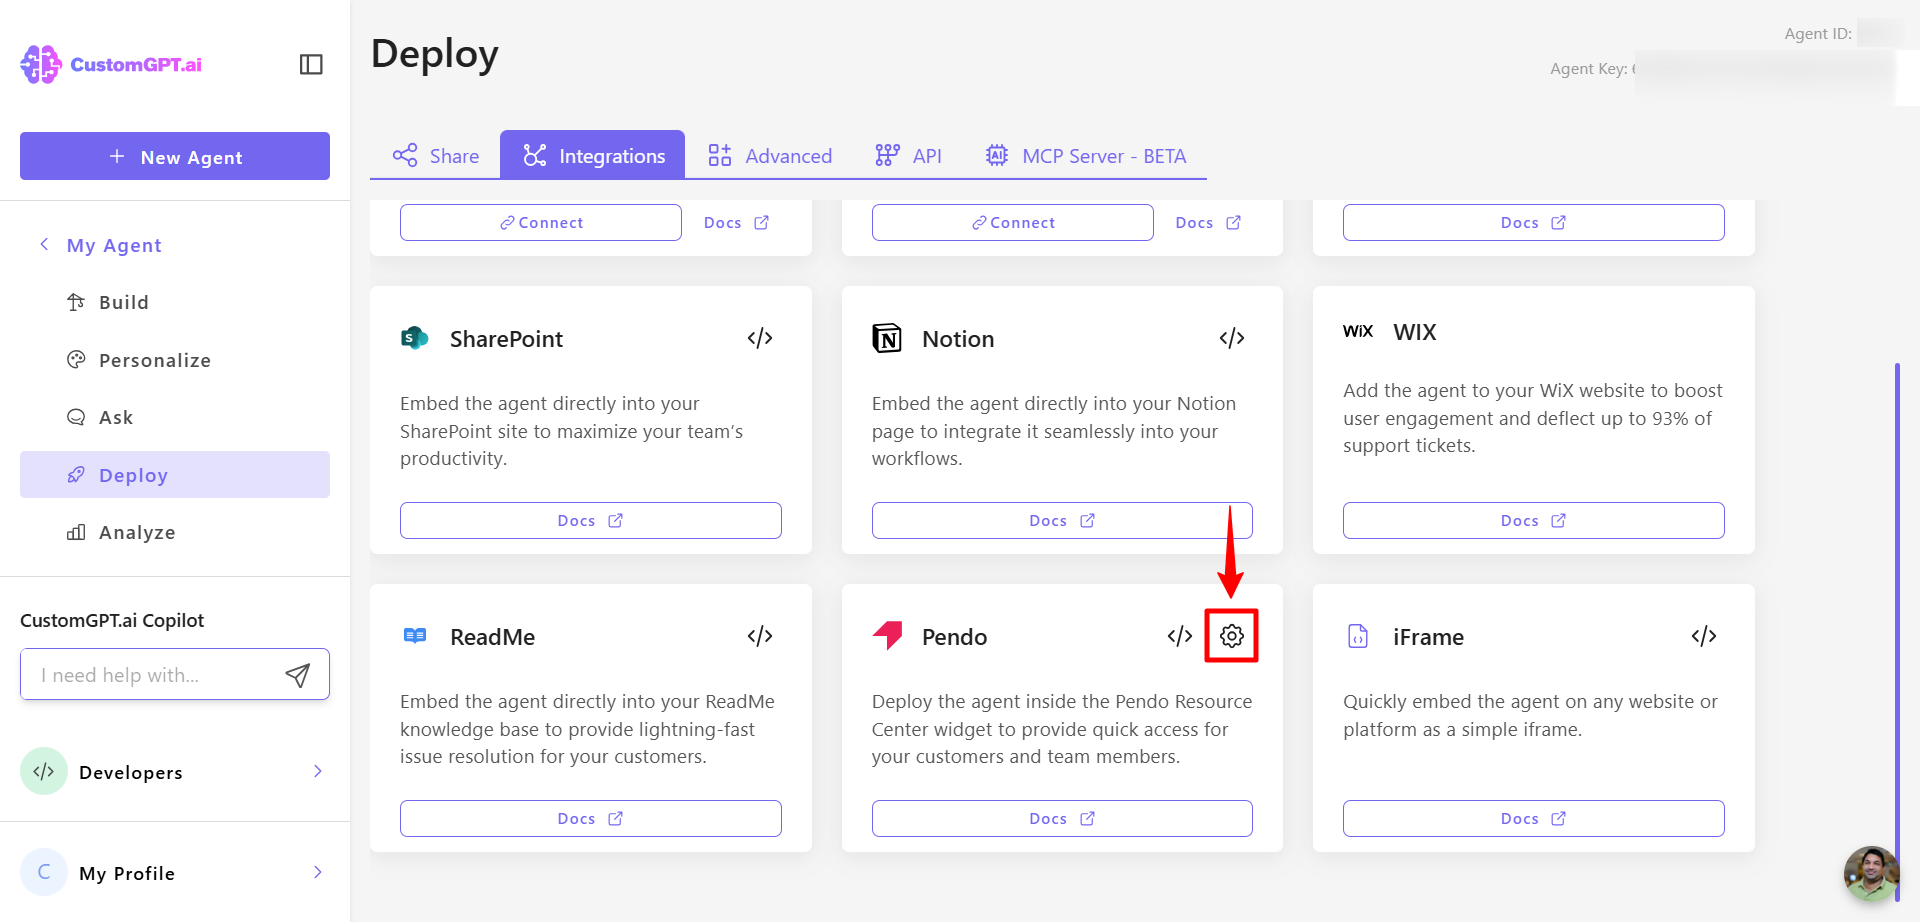Click the Deploy page heading
This screenshot has width=1920, height=922.
click(x=435, y=54)
